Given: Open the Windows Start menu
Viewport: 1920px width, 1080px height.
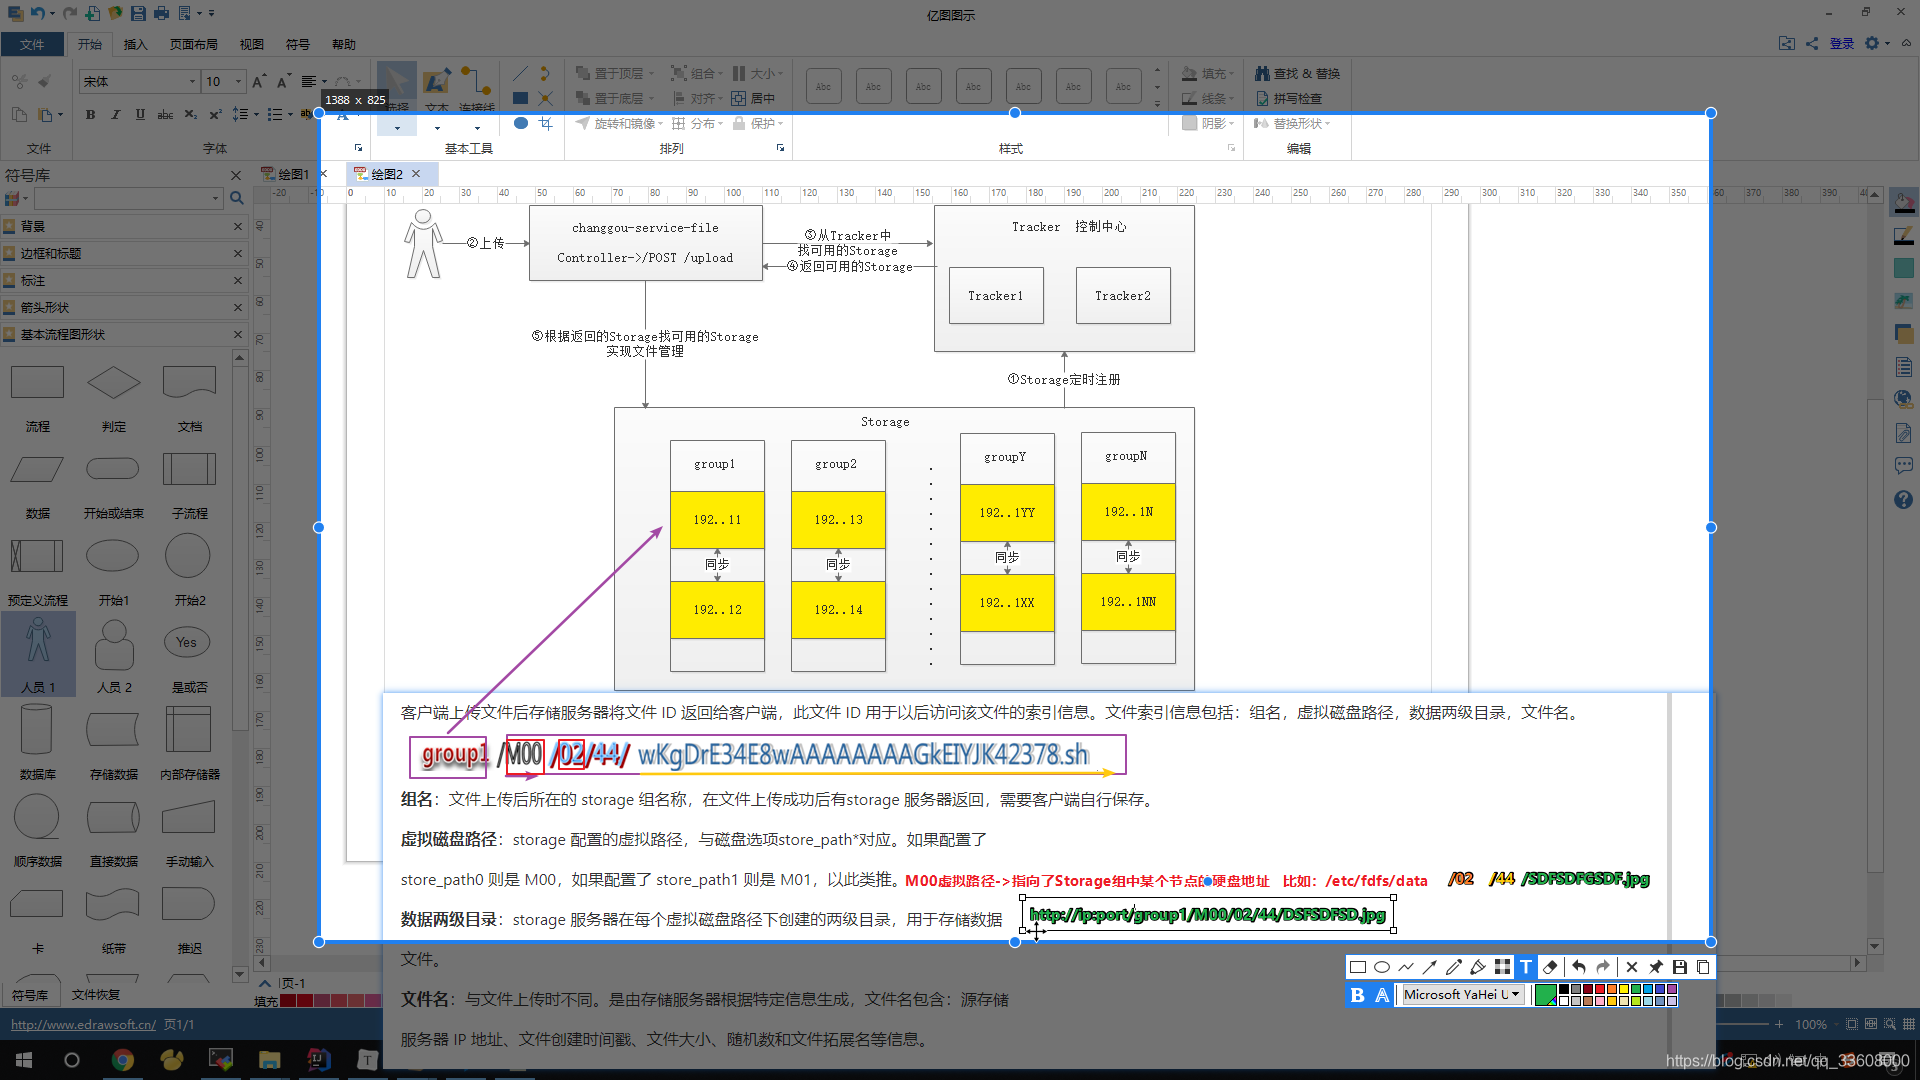Looking at the screenshot, I should point(24,1060).
